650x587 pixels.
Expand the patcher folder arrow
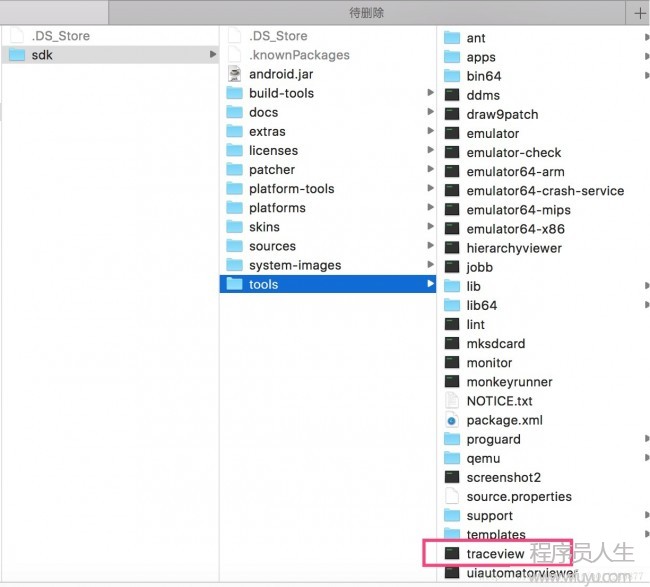point(430,169)
